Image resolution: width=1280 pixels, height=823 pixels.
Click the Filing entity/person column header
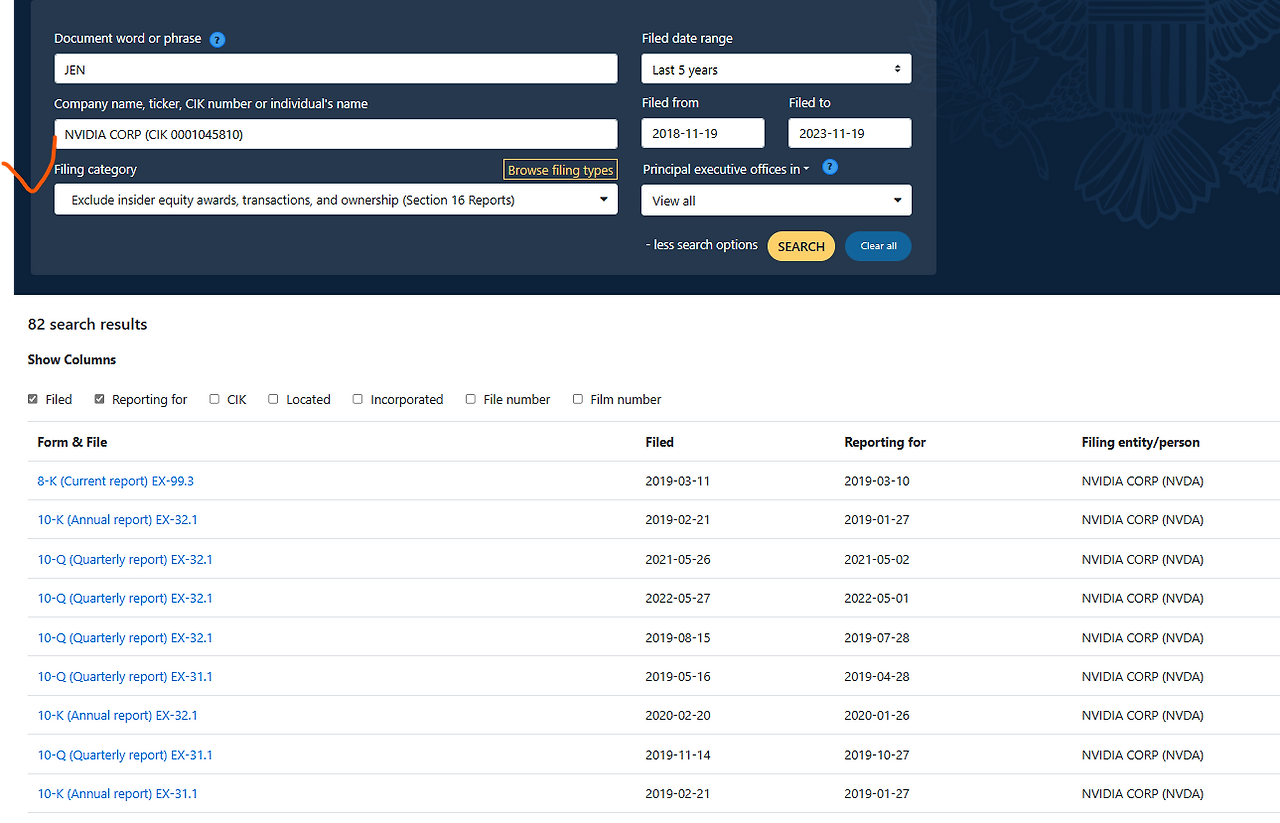click(1141, 442)
